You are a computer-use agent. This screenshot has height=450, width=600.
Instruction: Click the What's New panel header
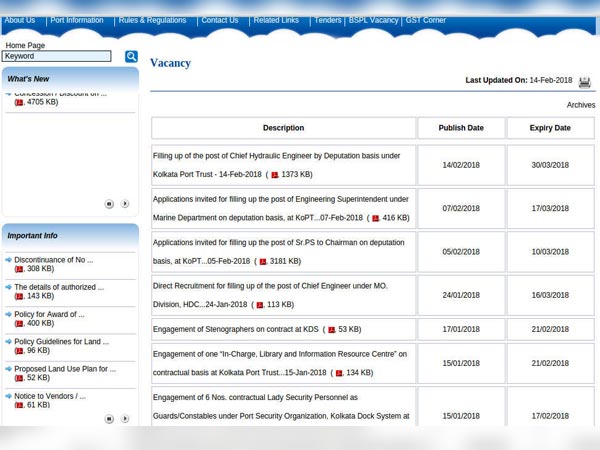[x=70, y=79]
